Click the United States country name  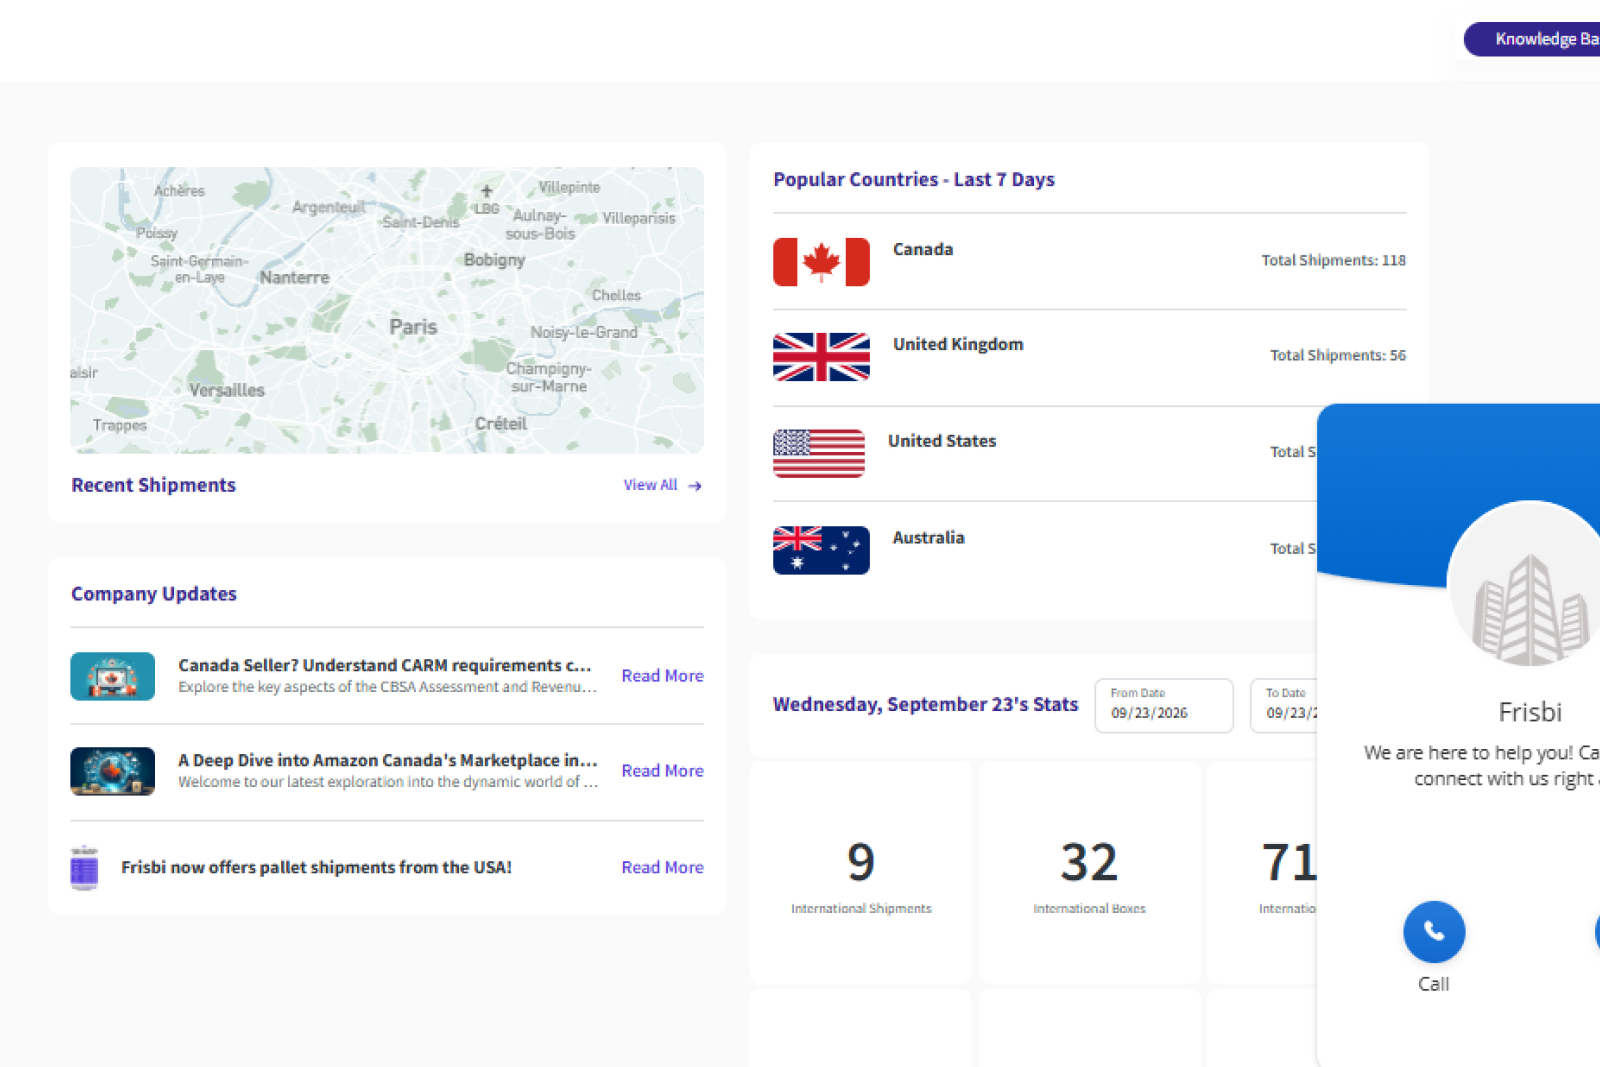tap(942, 441)
